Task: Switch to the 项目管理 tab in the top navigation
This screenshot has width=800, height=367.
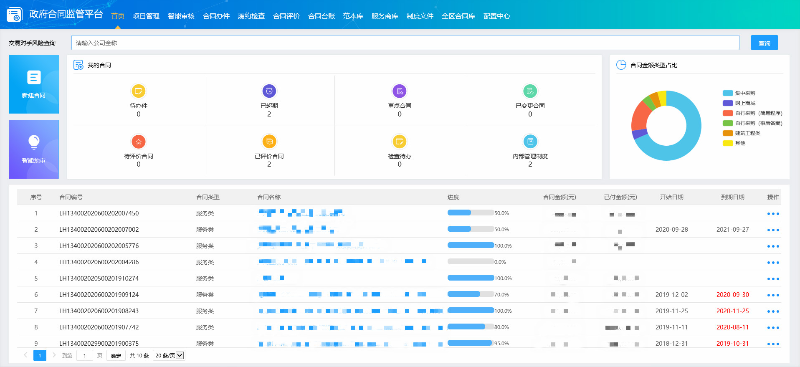Action: [x=146, y=16]
